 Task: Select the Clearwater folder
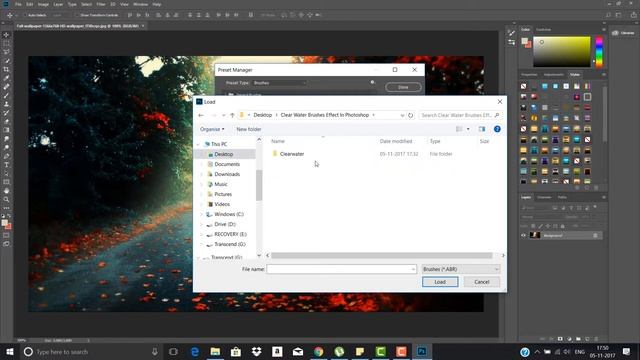pyautogui.click(x=292, y=154)
